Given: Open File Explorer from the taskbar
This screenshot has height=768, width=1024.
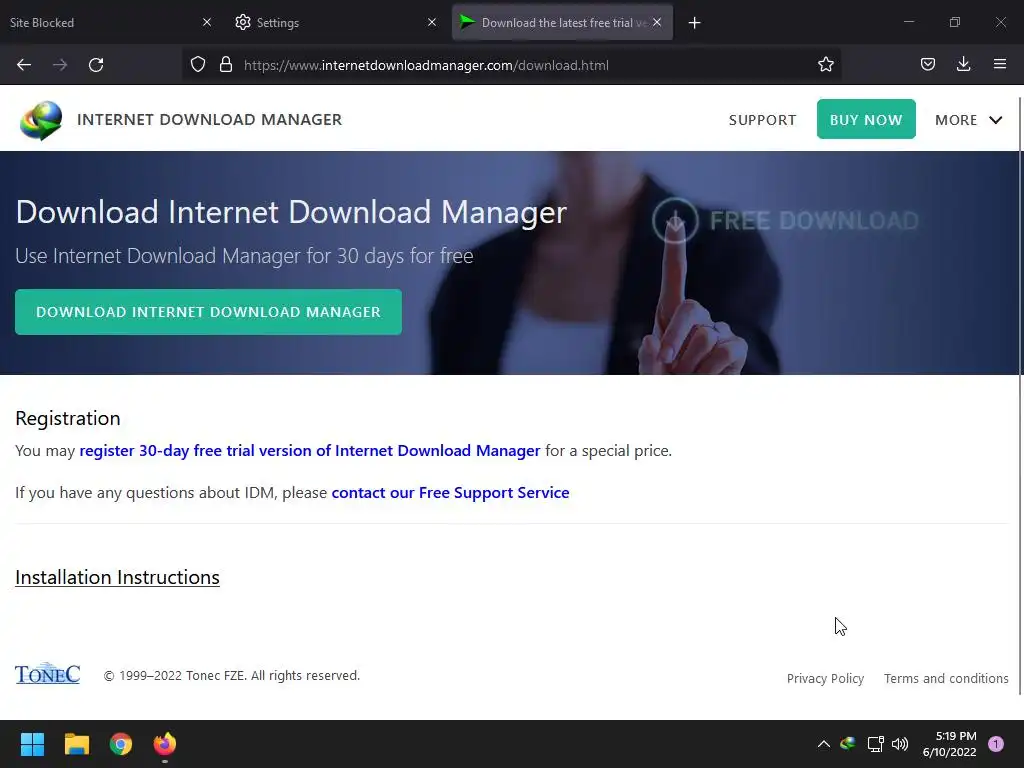Looking at the screenshot, I should (77, 744).
